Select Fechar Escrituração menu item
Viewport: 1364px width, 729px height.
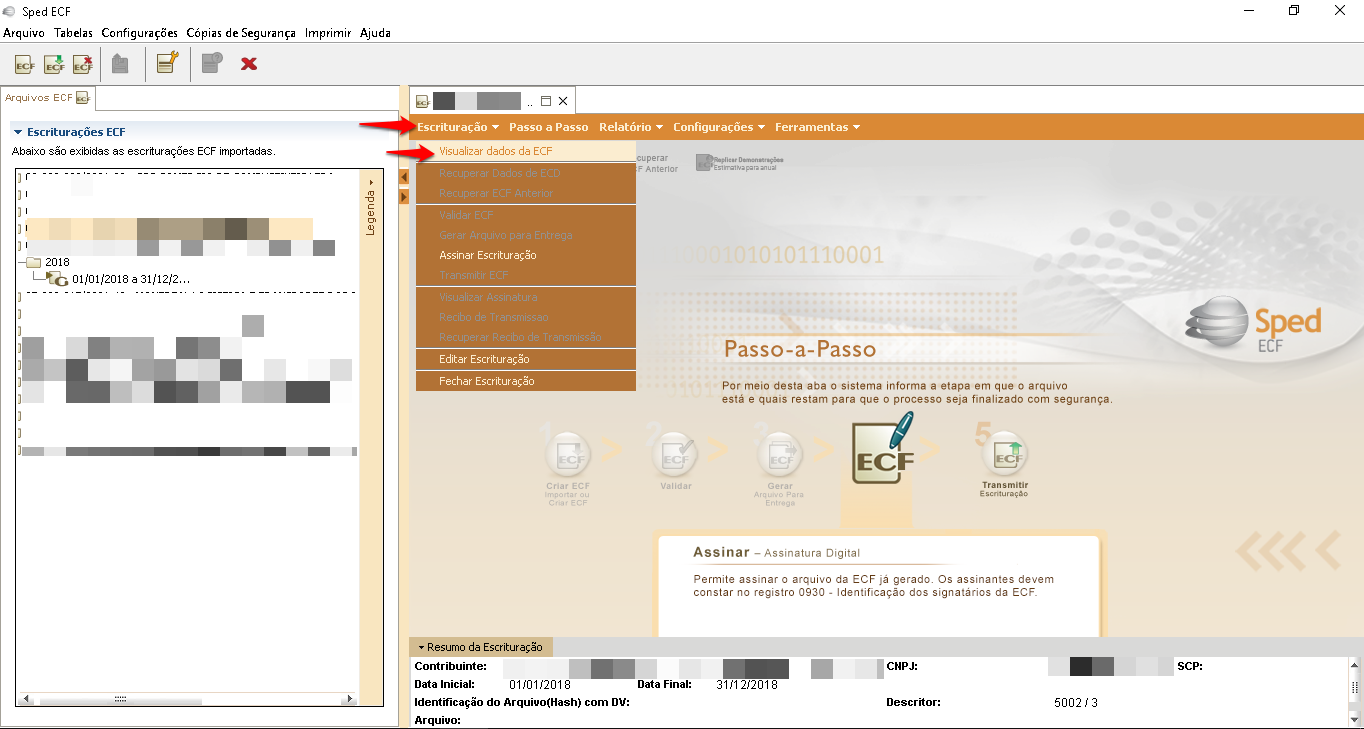526,381
